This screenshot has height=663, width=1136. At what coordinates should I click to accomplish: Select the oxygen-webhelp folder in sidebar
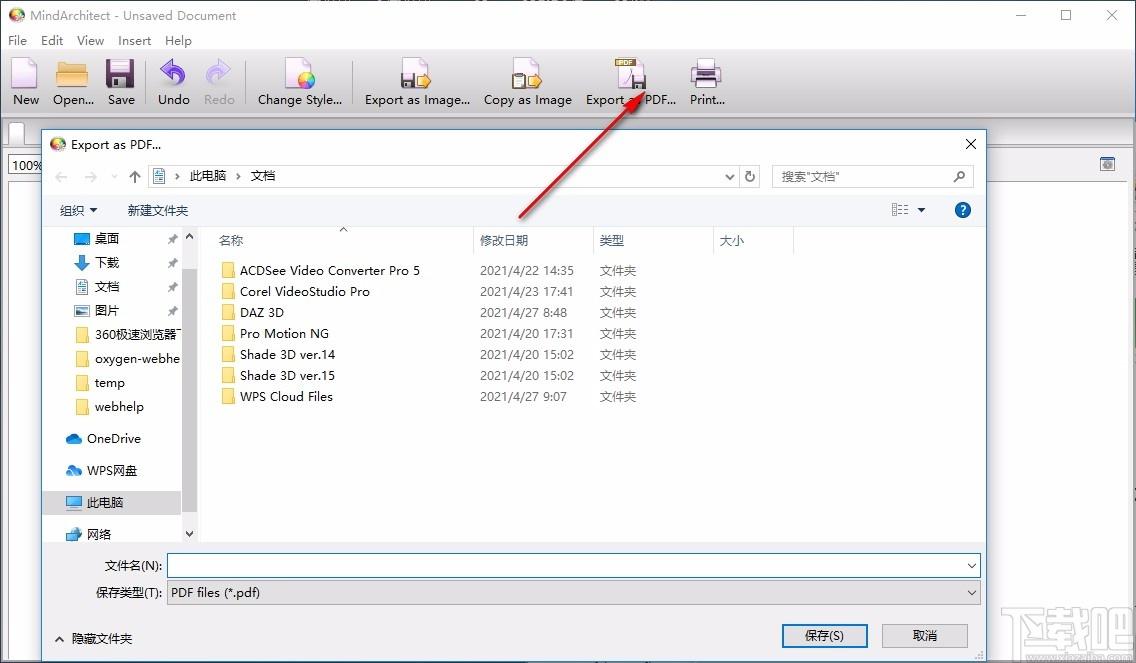[127, 358]
